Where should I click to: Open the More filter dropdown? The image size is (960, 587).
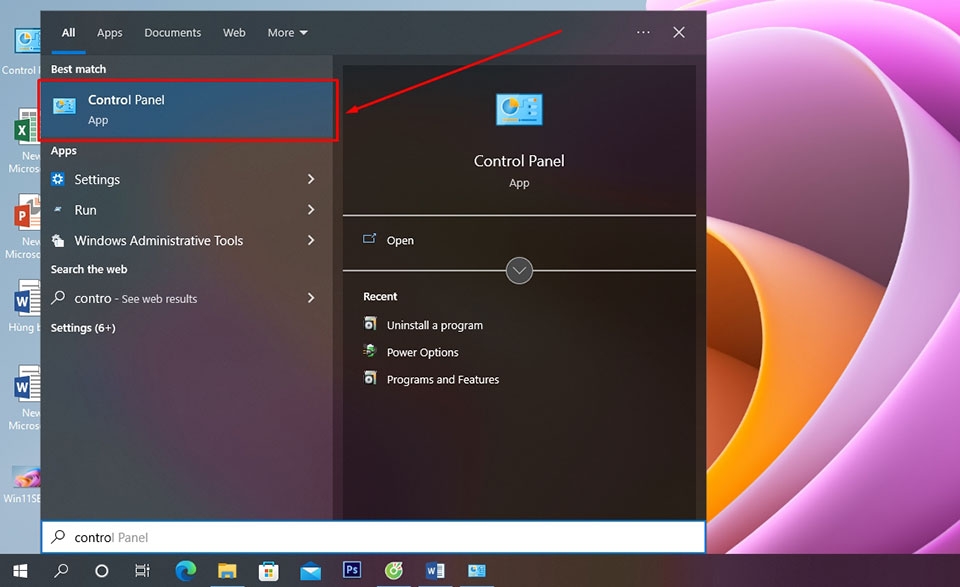pyautogui.click(x=287, y=32)
